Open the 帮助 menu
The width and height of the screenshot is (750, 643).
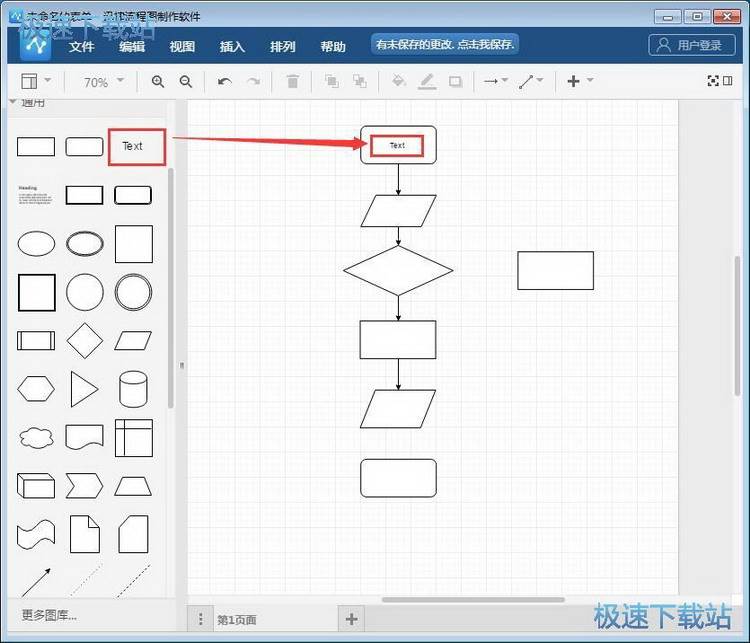coord(333,46)
